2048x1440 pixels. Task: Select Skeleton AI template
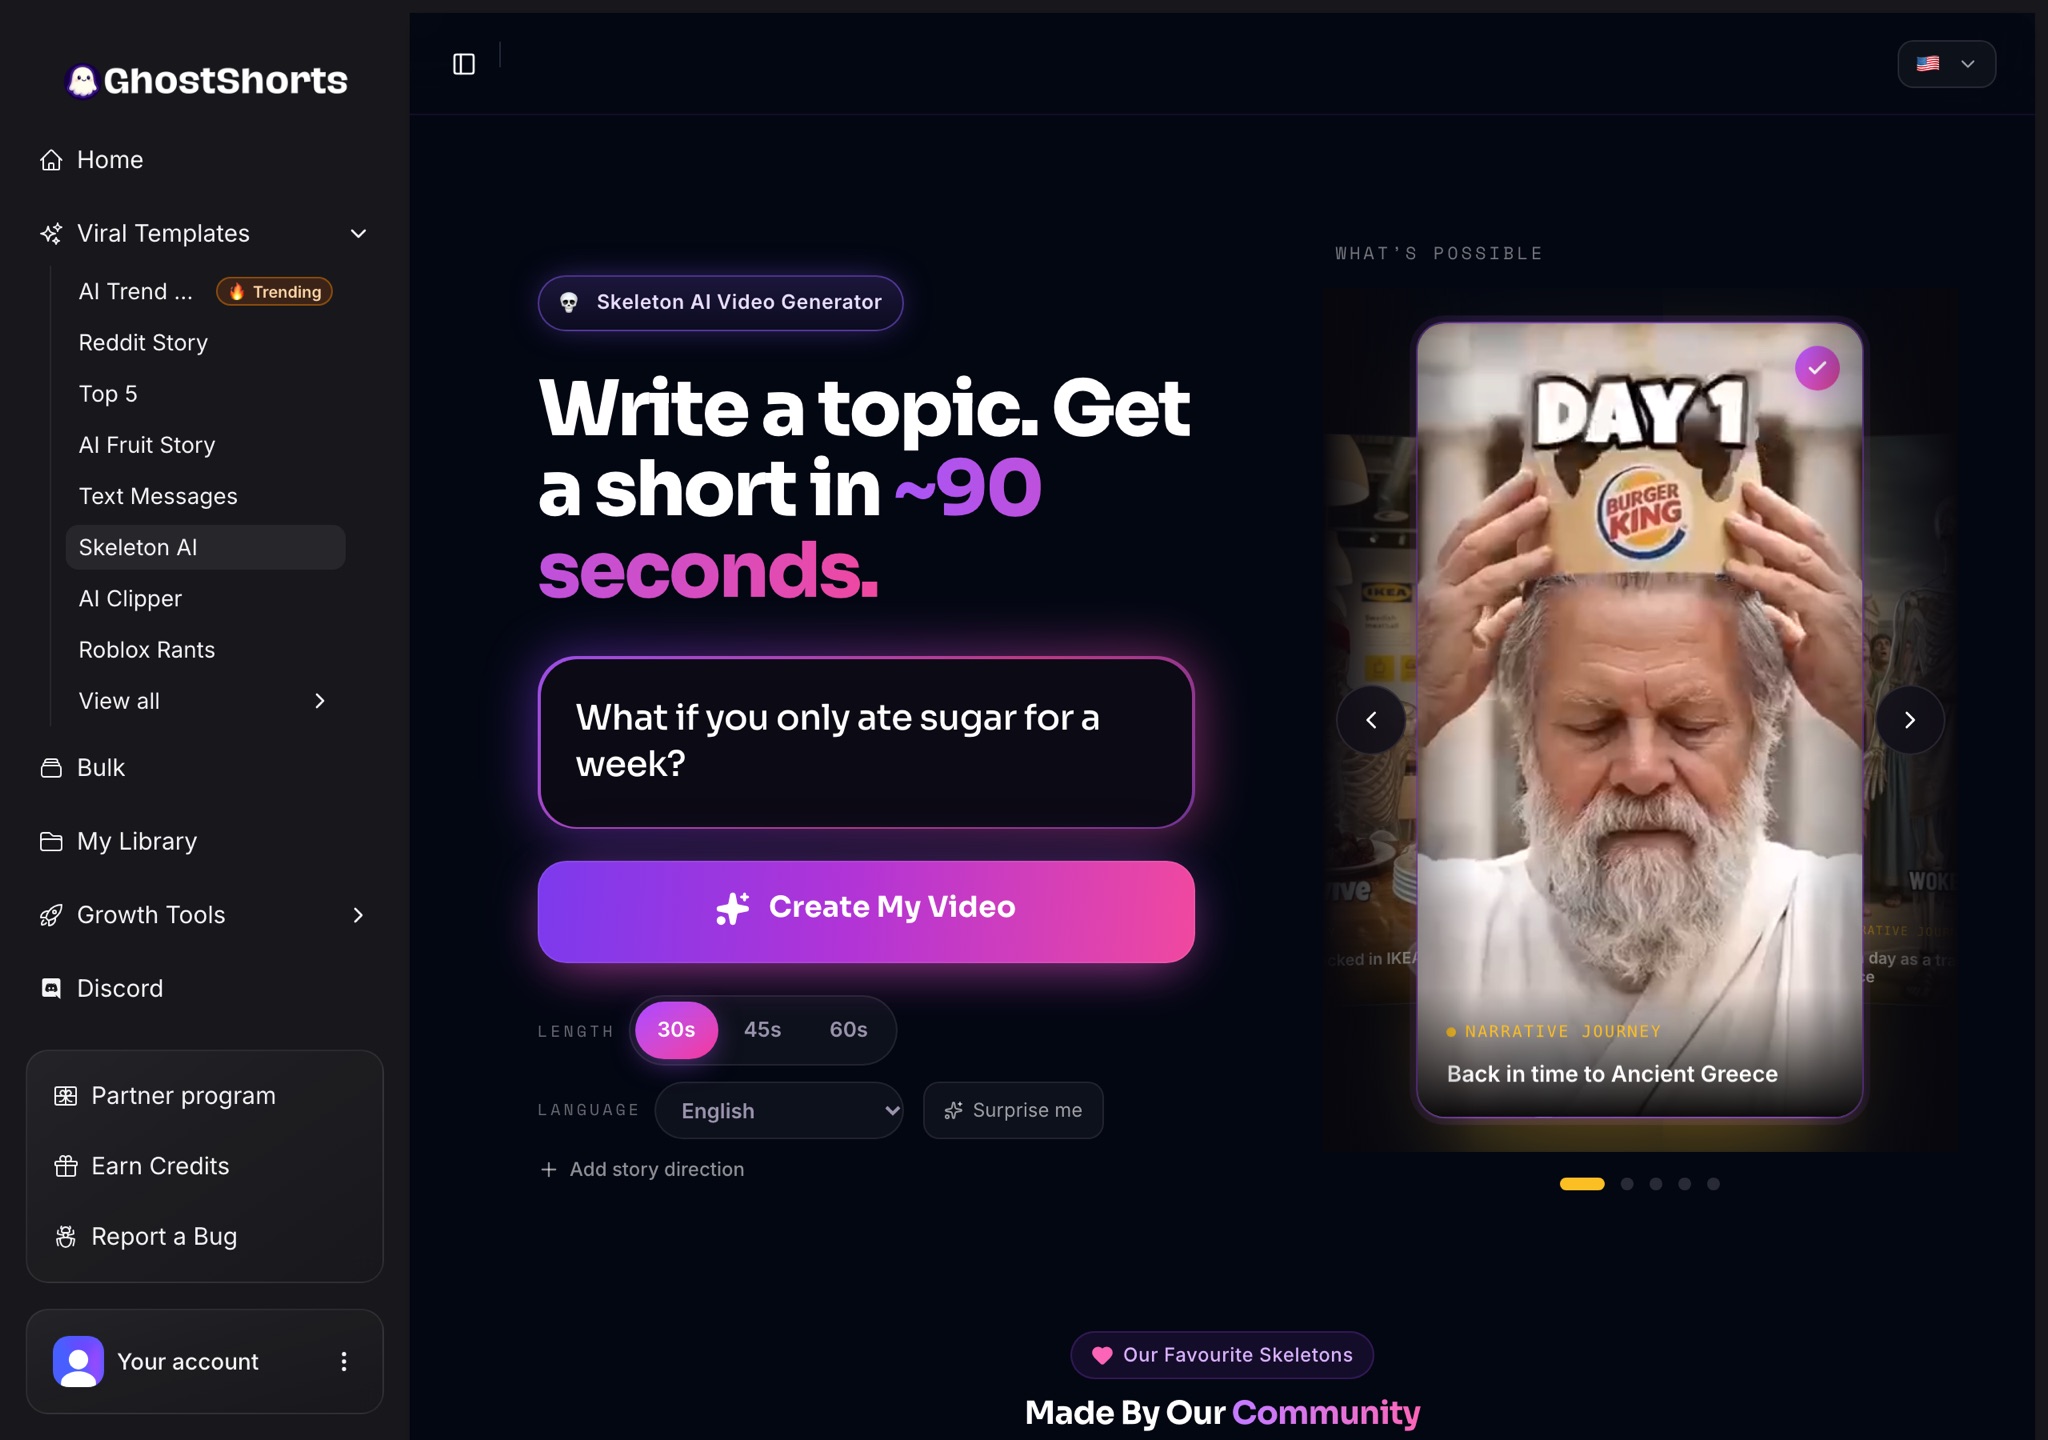pyautogui.click(x=205, y=548)
